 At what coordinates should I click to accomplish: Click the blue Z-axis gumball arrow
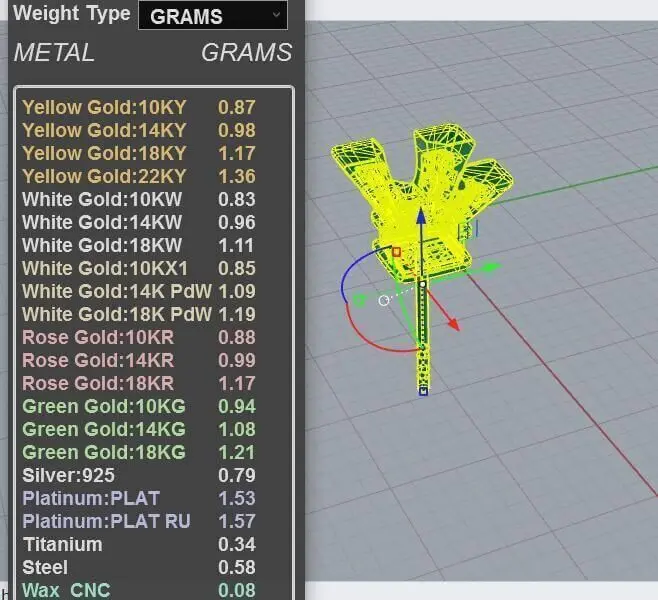click(421, 217)
